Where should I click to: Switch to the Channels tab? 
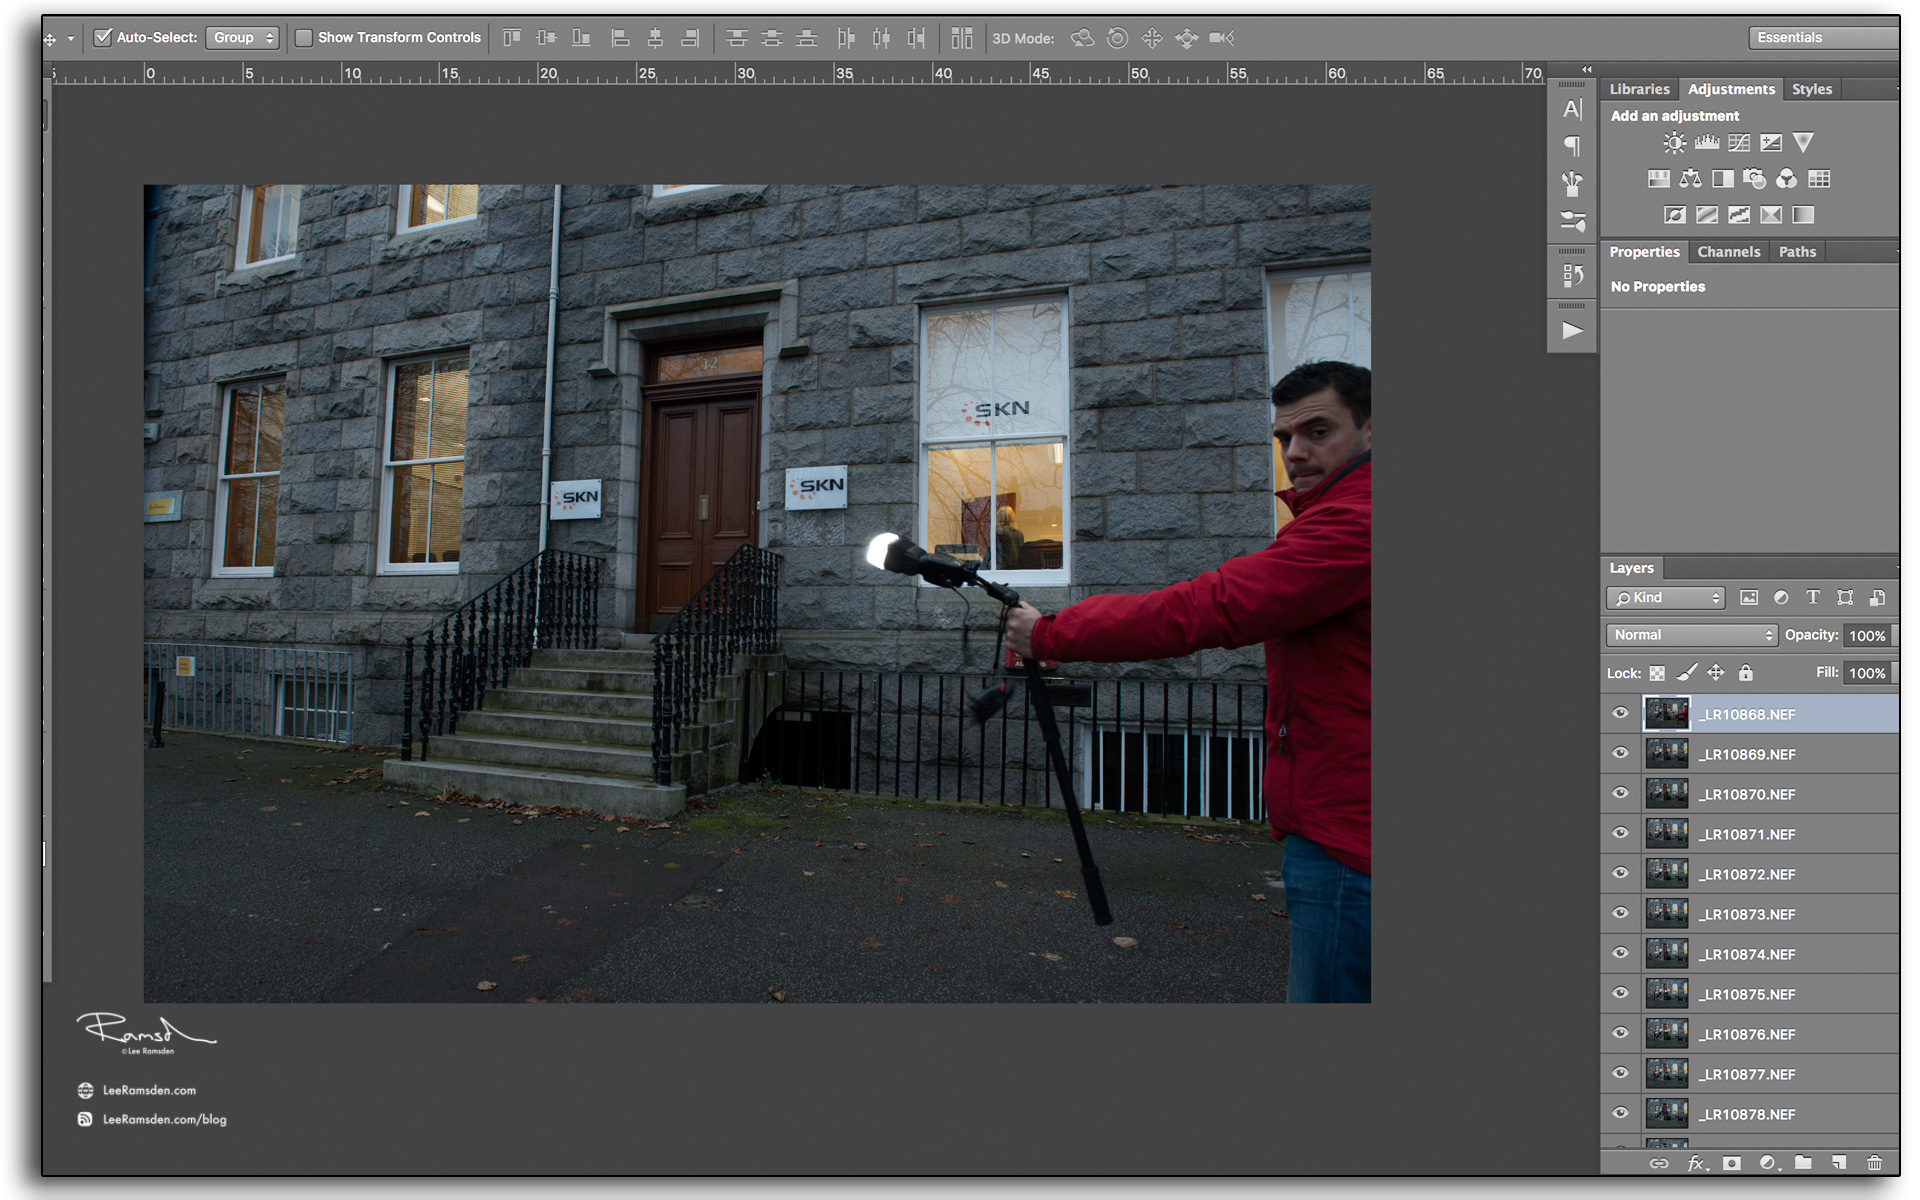1728,252
